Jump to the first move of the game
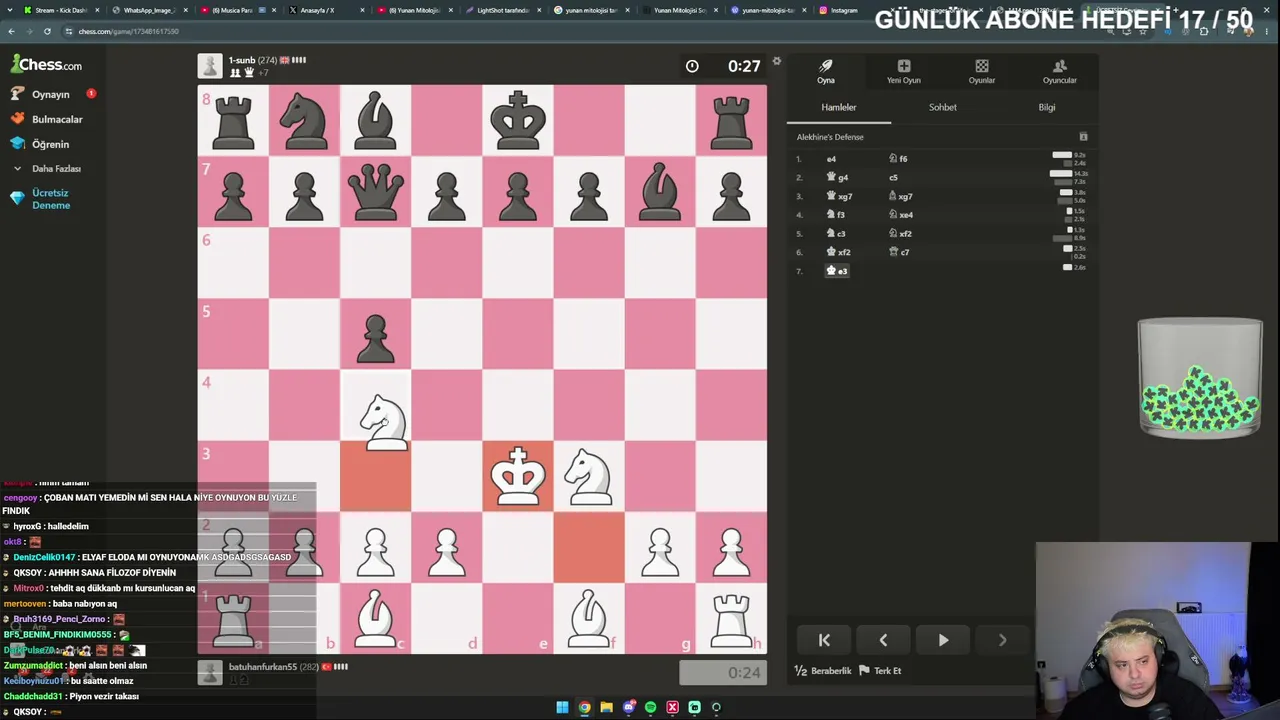 coord(824,640)
